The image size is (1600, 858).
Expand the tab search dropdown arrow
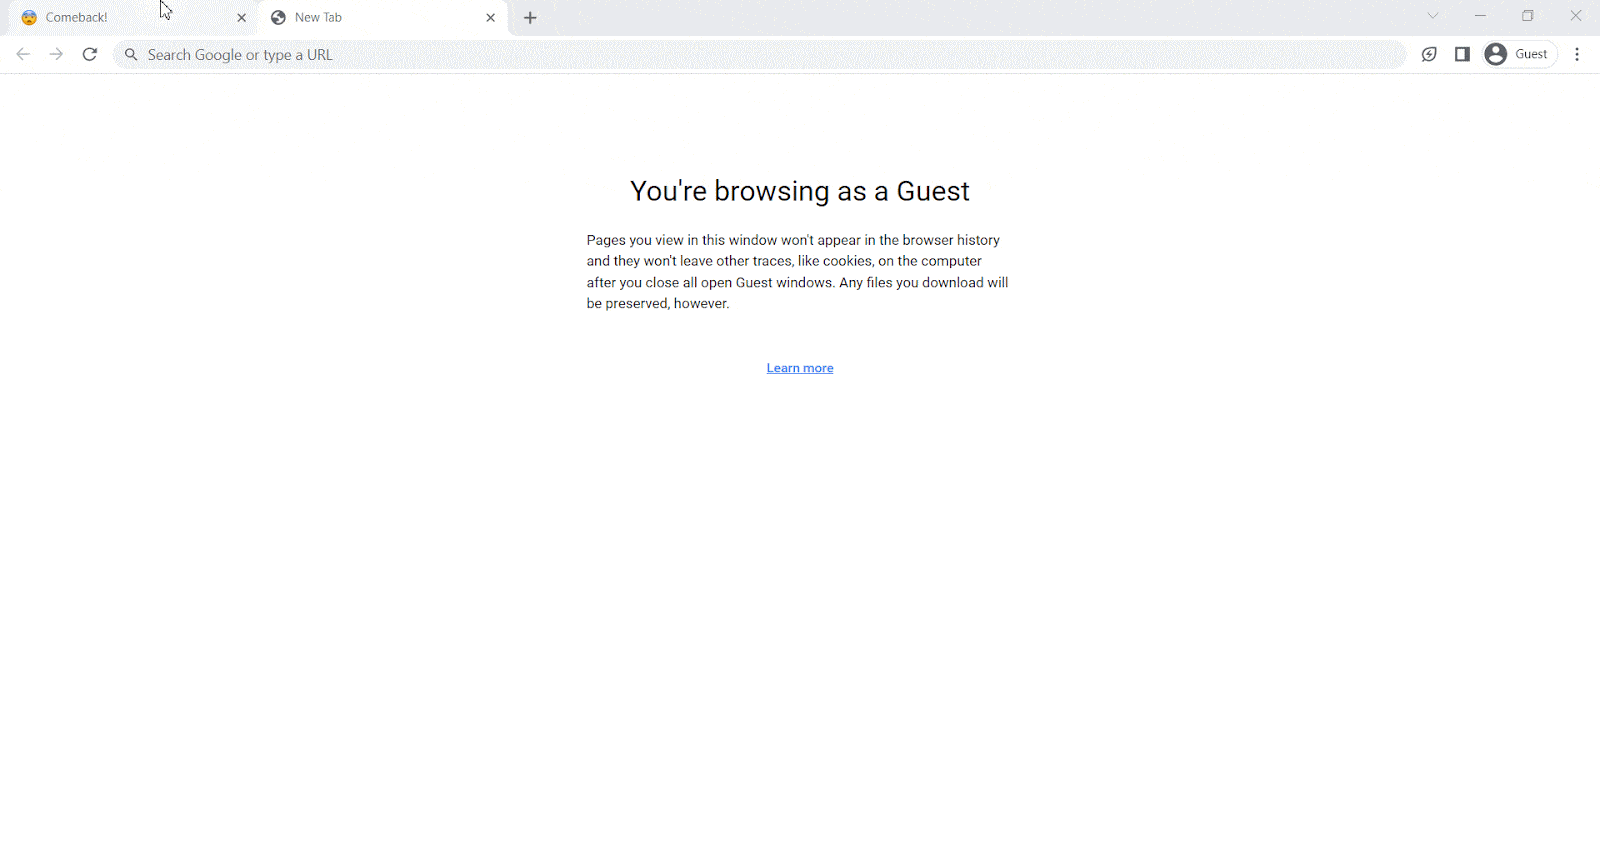pos(1433,16)
